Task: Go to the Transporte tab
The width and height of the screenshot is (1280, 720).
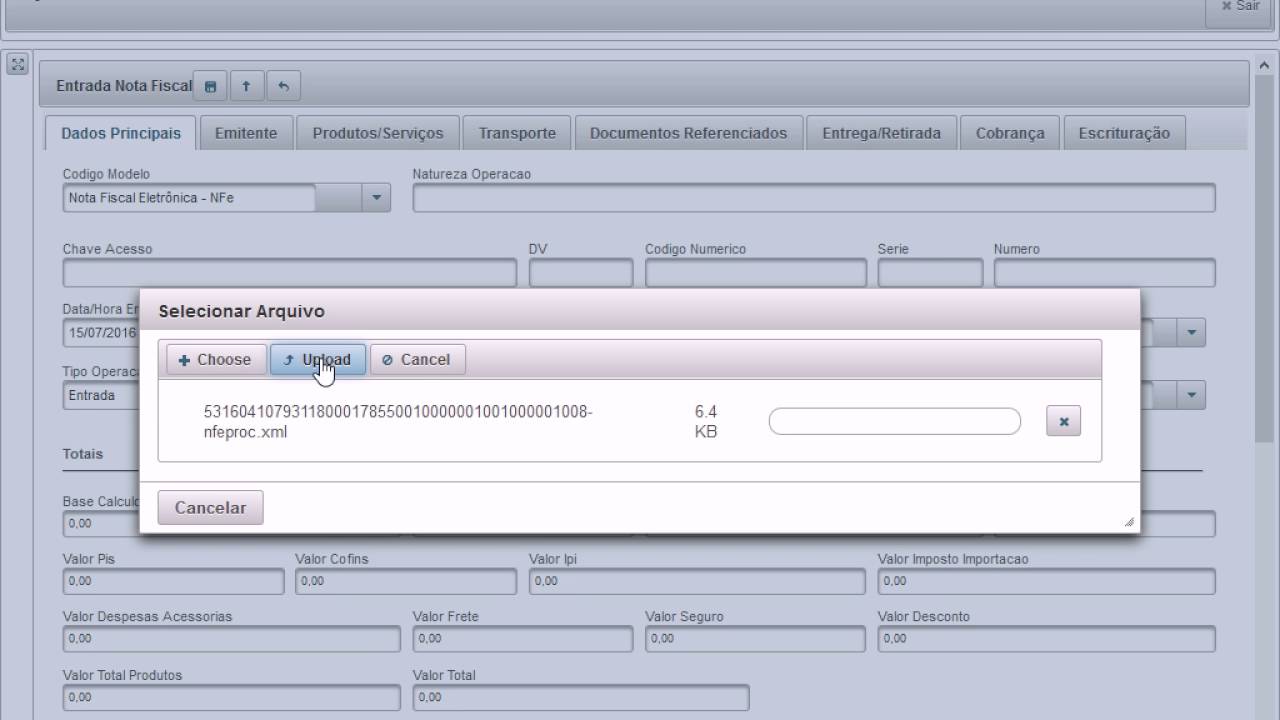Action: (517, 133)
